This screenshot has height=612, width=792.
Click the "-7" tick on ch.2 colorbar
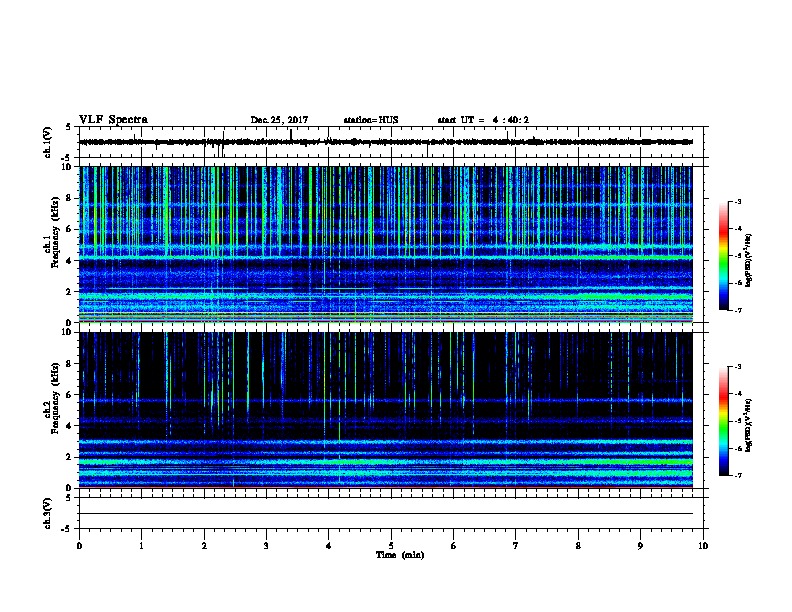pos(738,476)
